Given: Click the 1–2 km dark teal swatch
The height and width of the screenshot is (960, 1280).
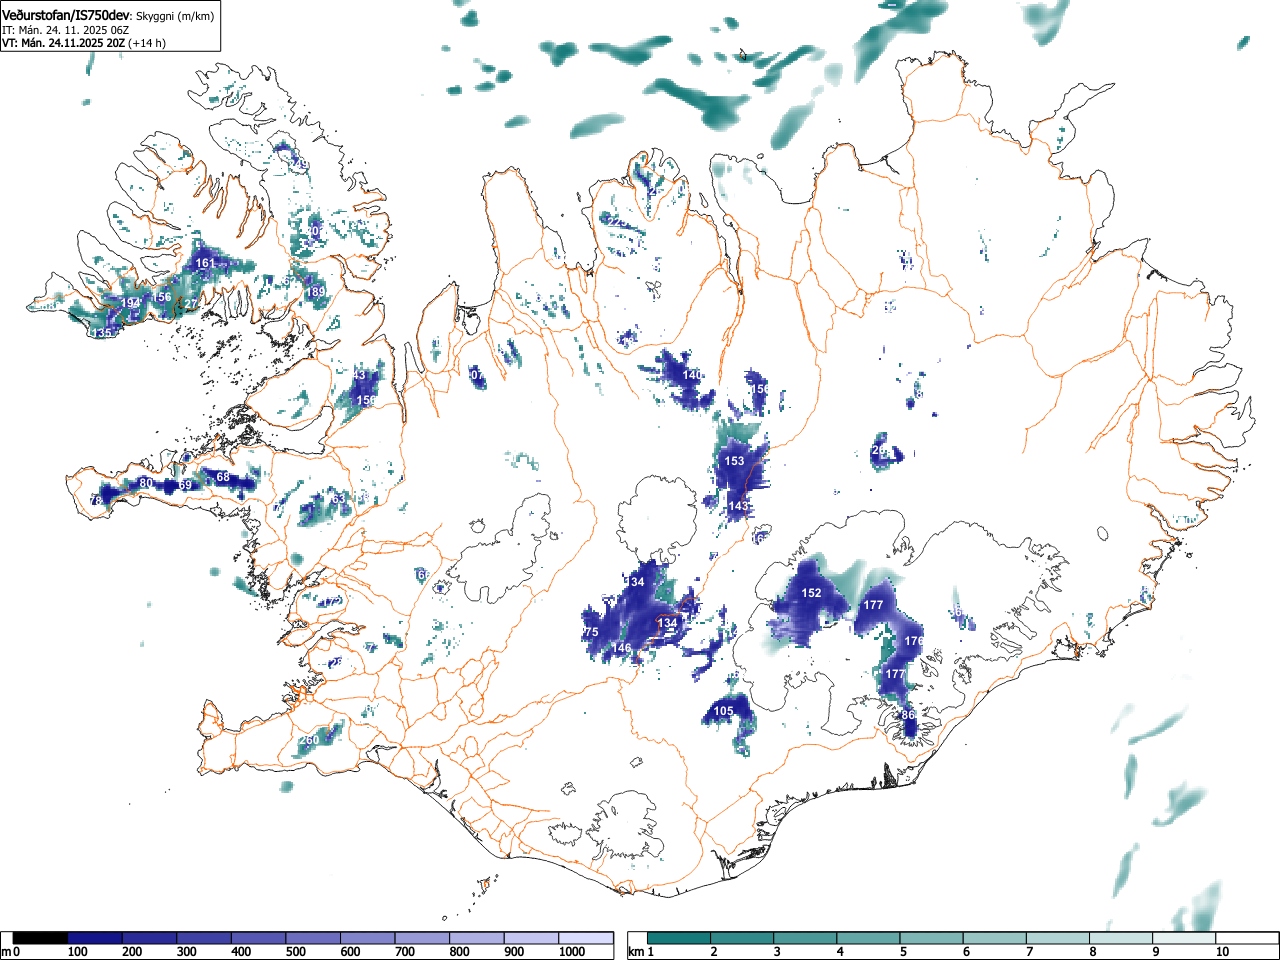Looking at the screenshot, I should [x=679, y=938].
